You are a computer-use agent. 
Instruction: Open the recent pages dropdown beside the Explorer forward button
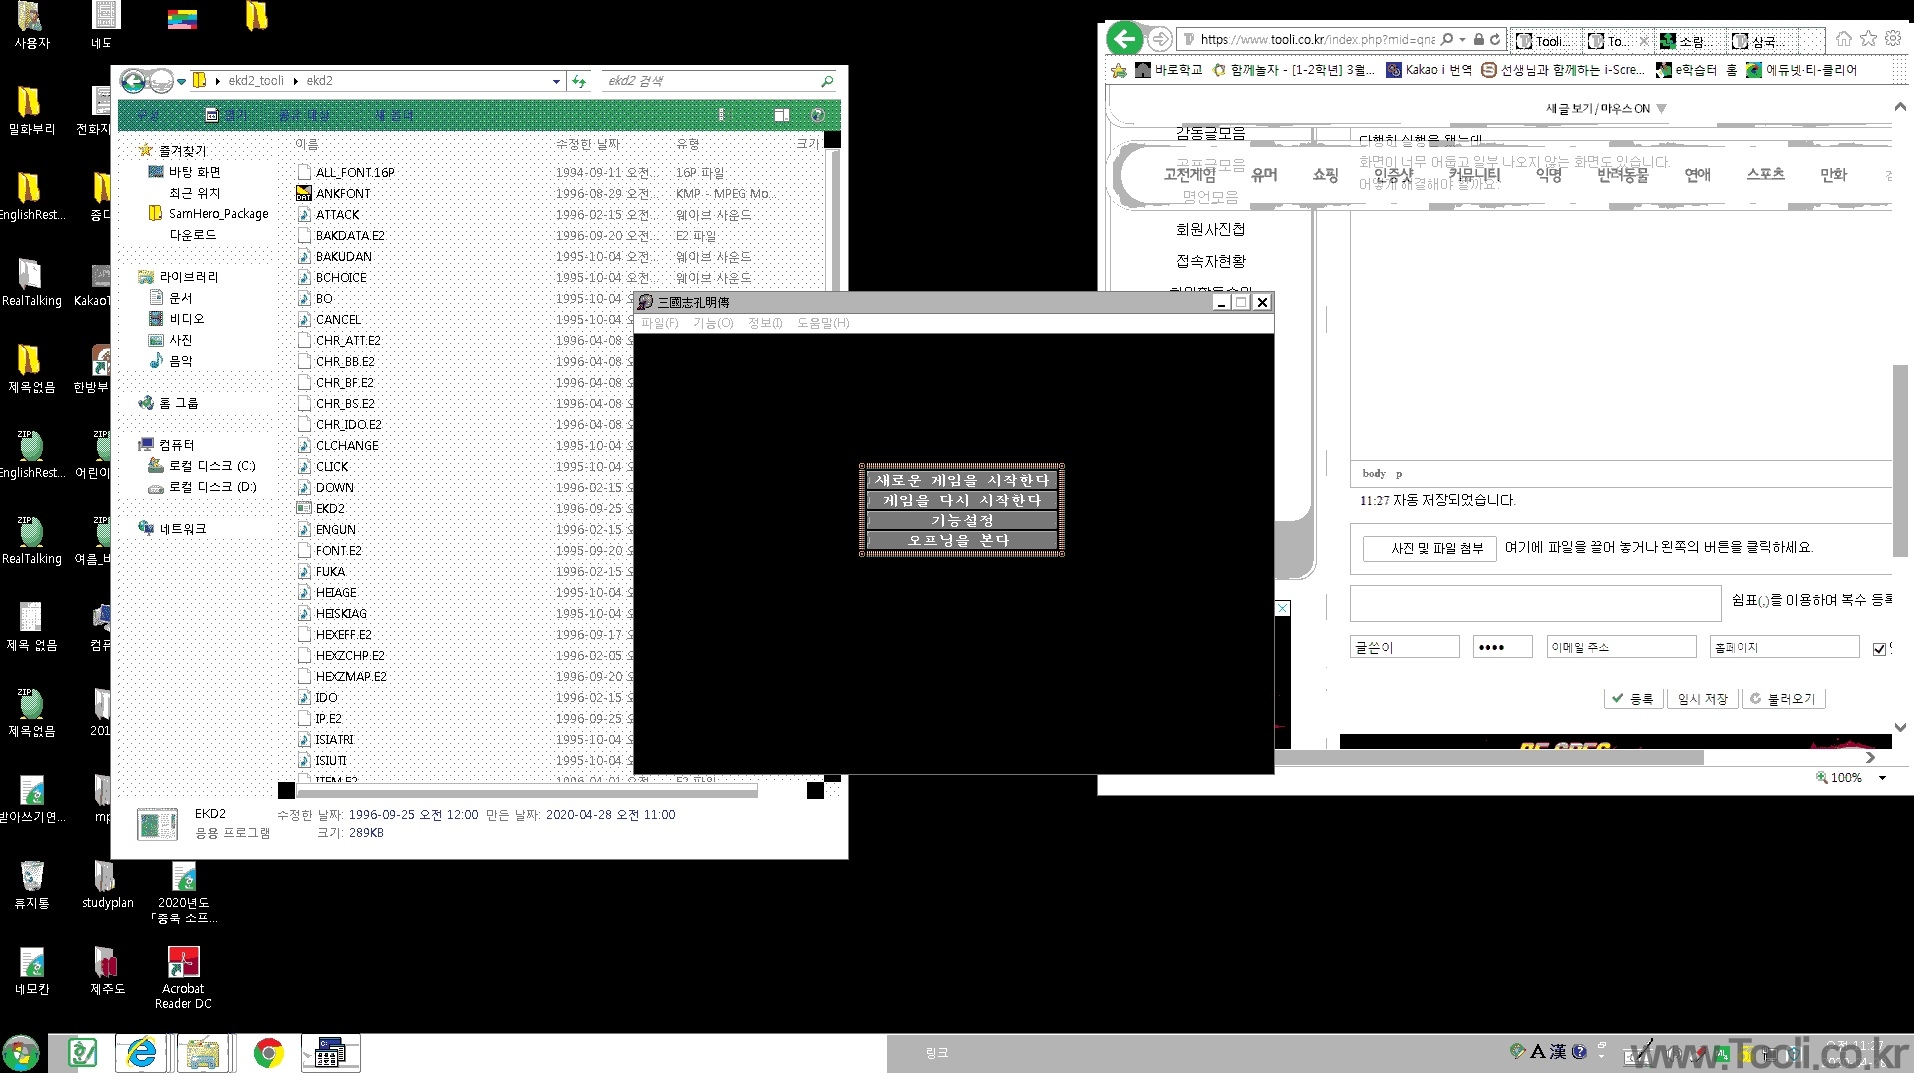[182, 81]
